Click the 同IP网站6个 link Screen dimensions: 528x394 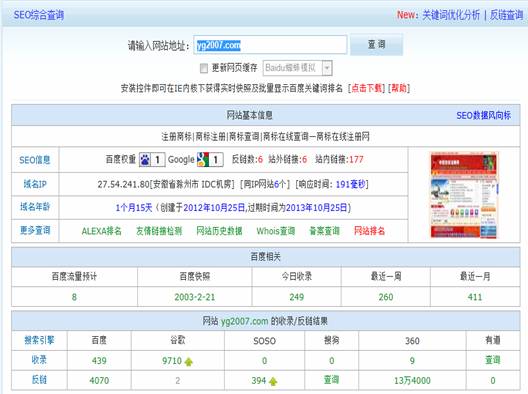264,184
